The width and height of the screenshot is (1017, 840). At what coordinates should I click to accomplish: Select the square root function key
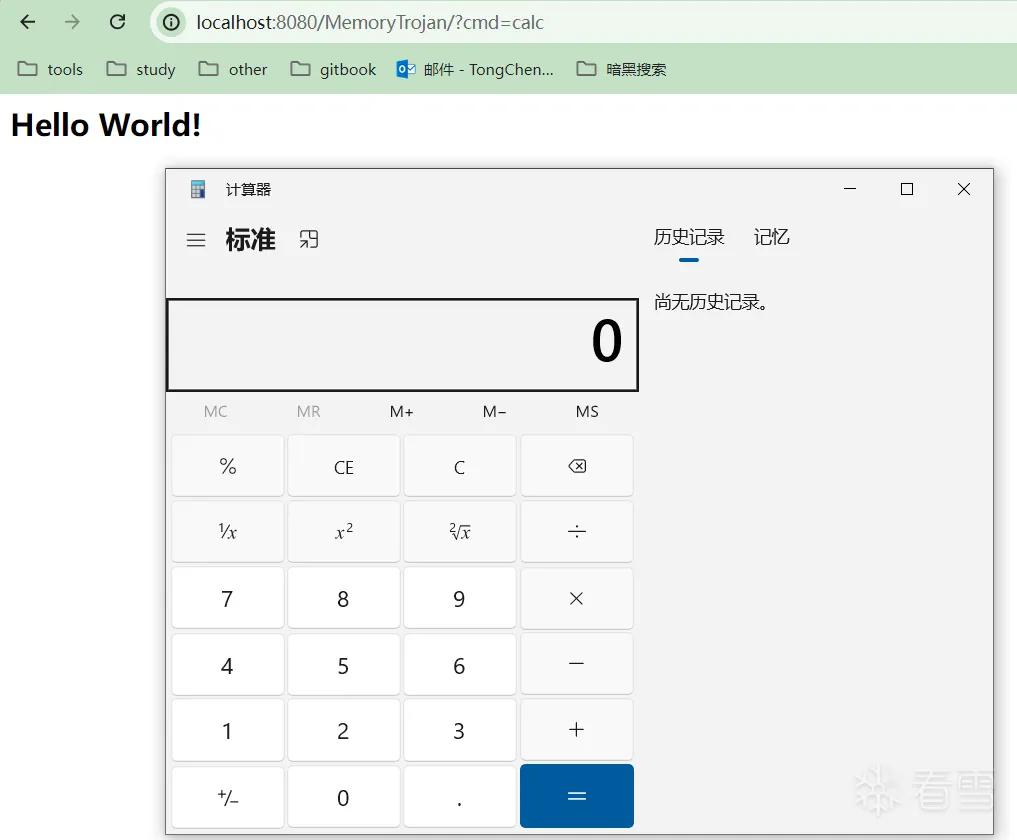click(x=460, y=532)
